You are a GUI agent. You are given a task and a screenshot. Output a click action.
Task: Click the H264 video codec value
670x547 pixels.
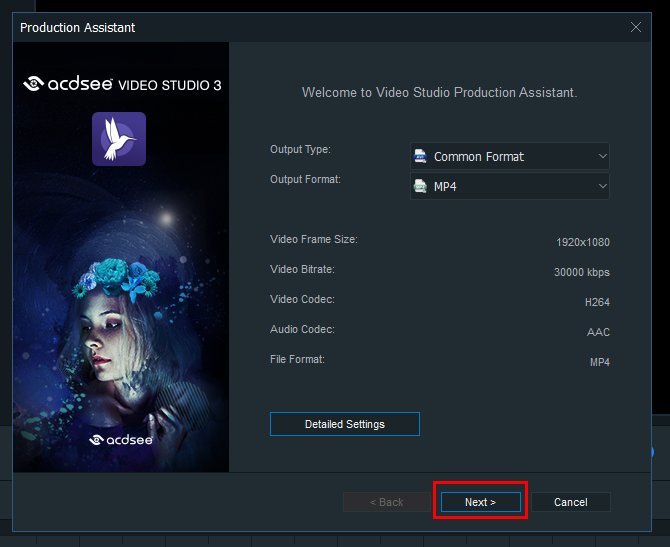[x=597, y=302]
